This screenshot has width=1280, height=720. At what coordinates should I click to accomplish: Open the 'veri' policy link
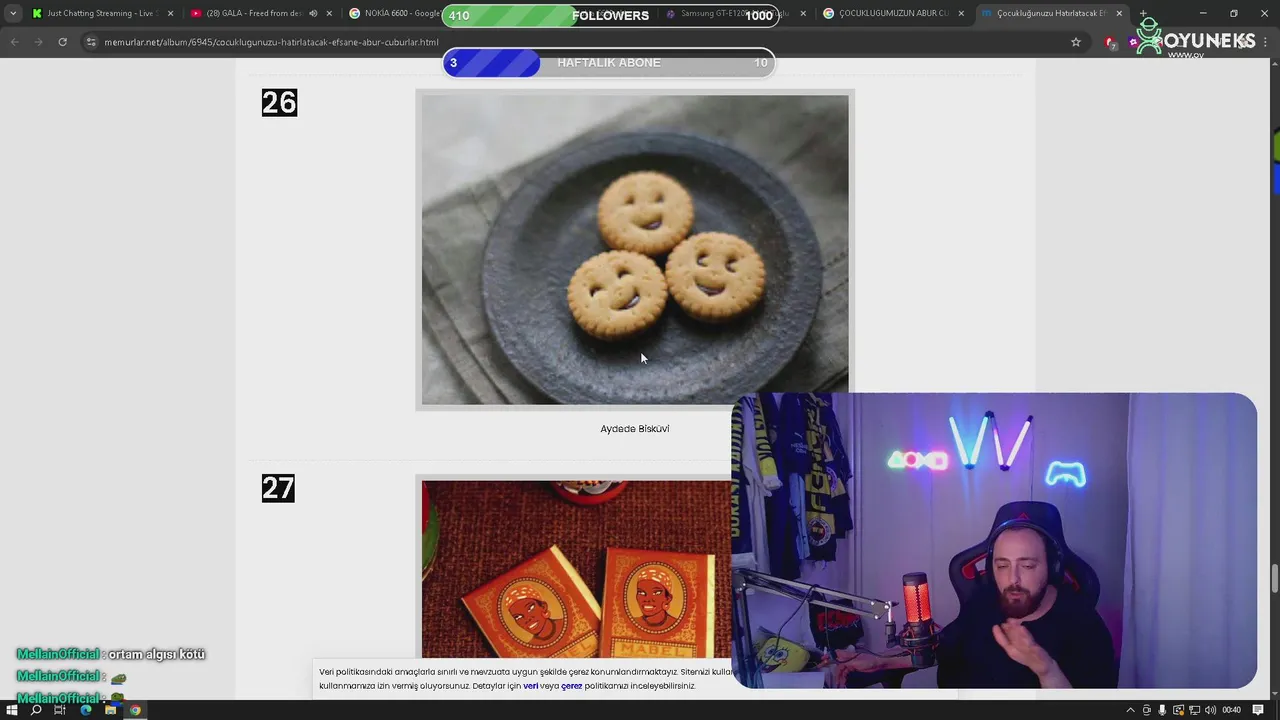click(x=530, y=686)
